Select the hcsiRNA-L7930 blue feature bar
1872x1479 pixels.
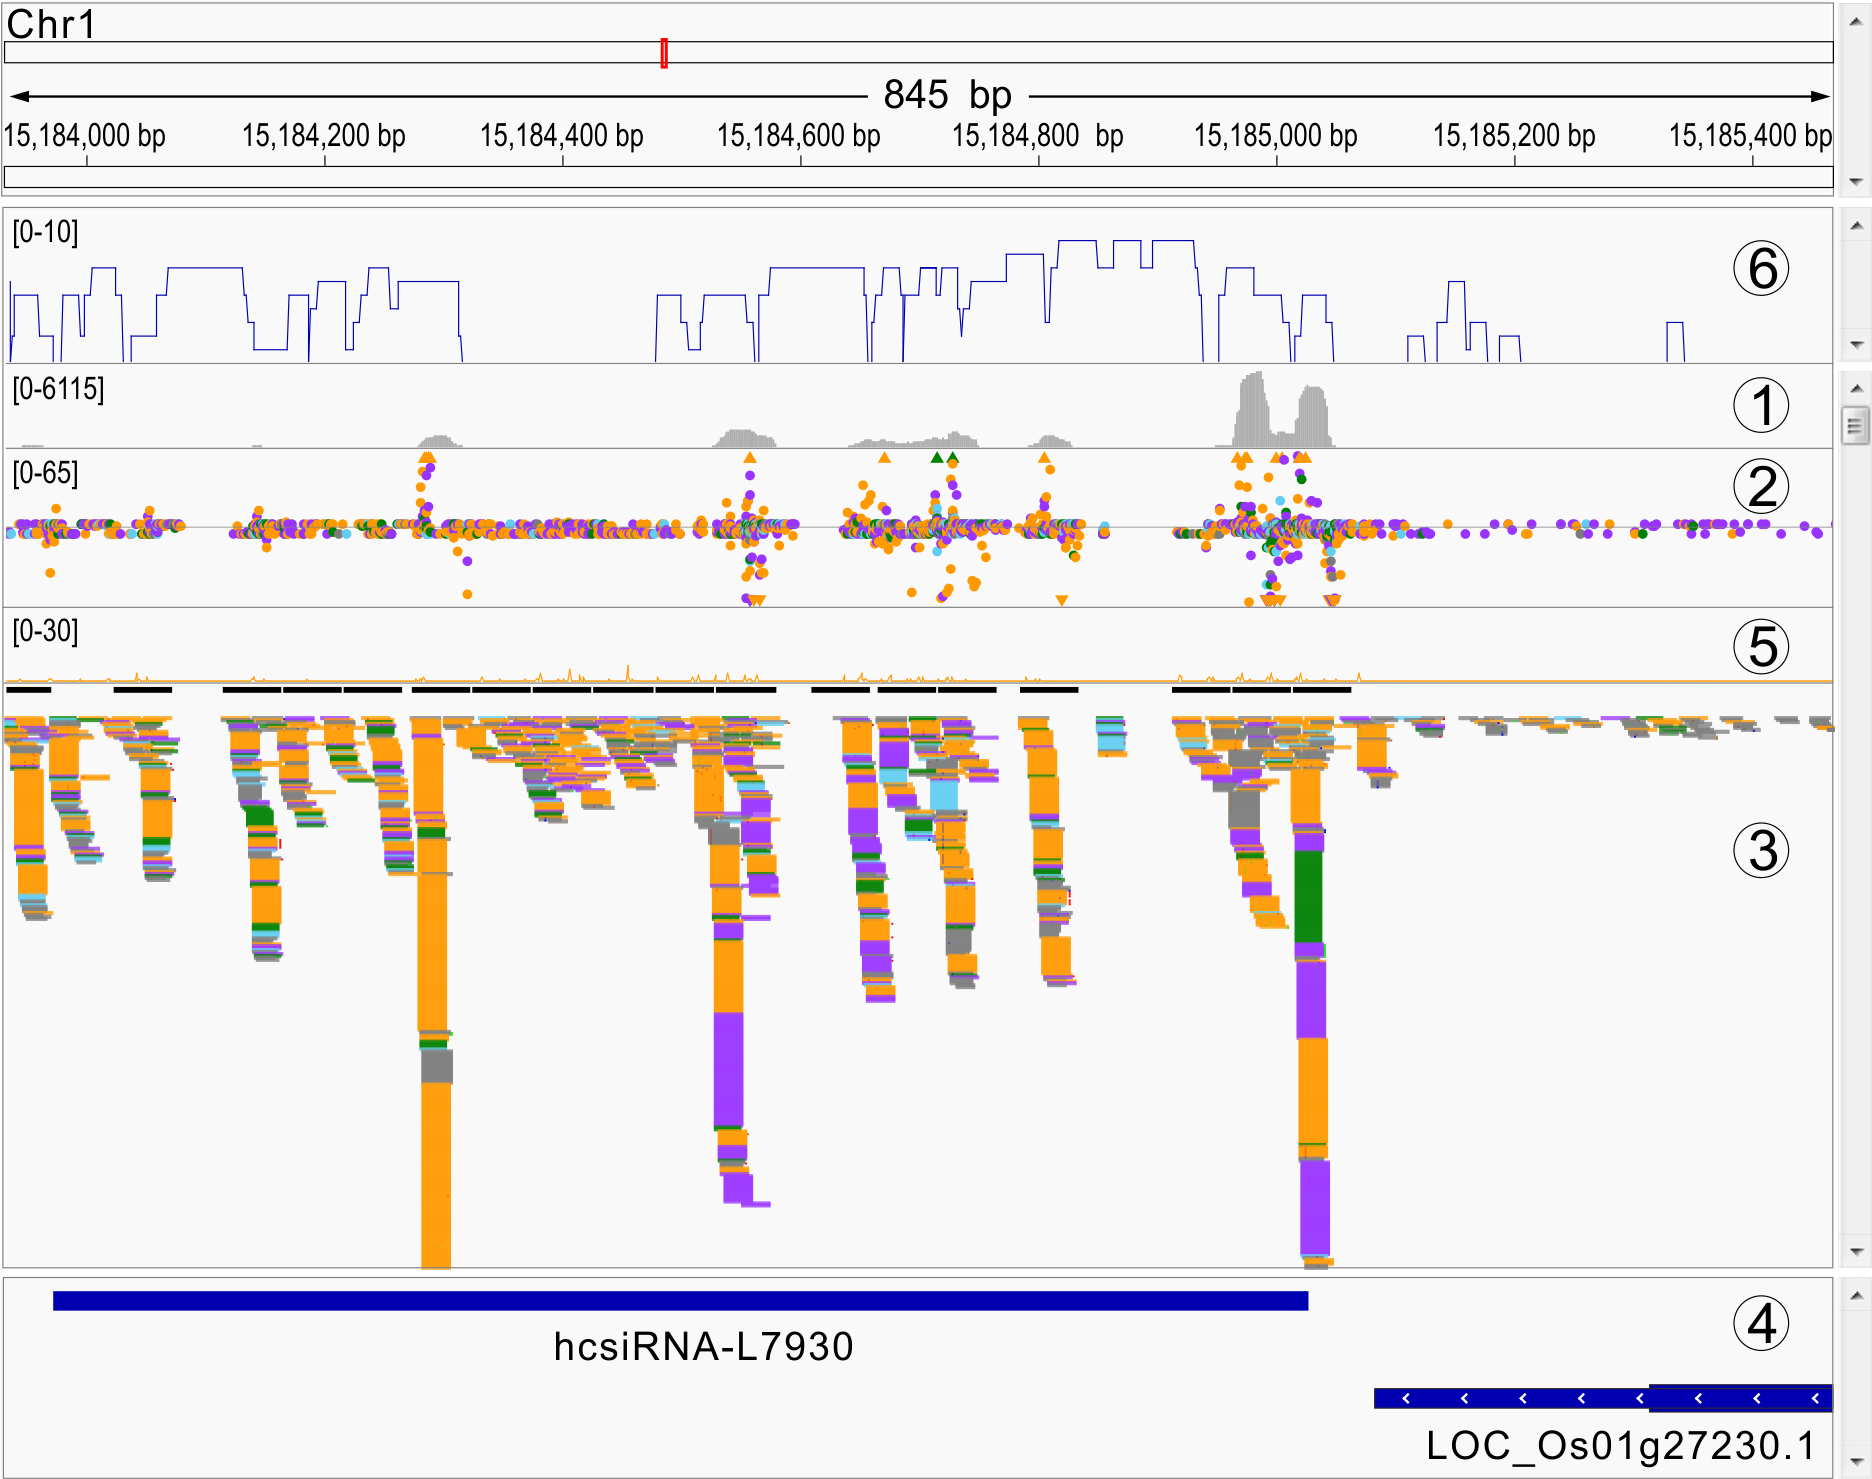(x=680, y=1300)
